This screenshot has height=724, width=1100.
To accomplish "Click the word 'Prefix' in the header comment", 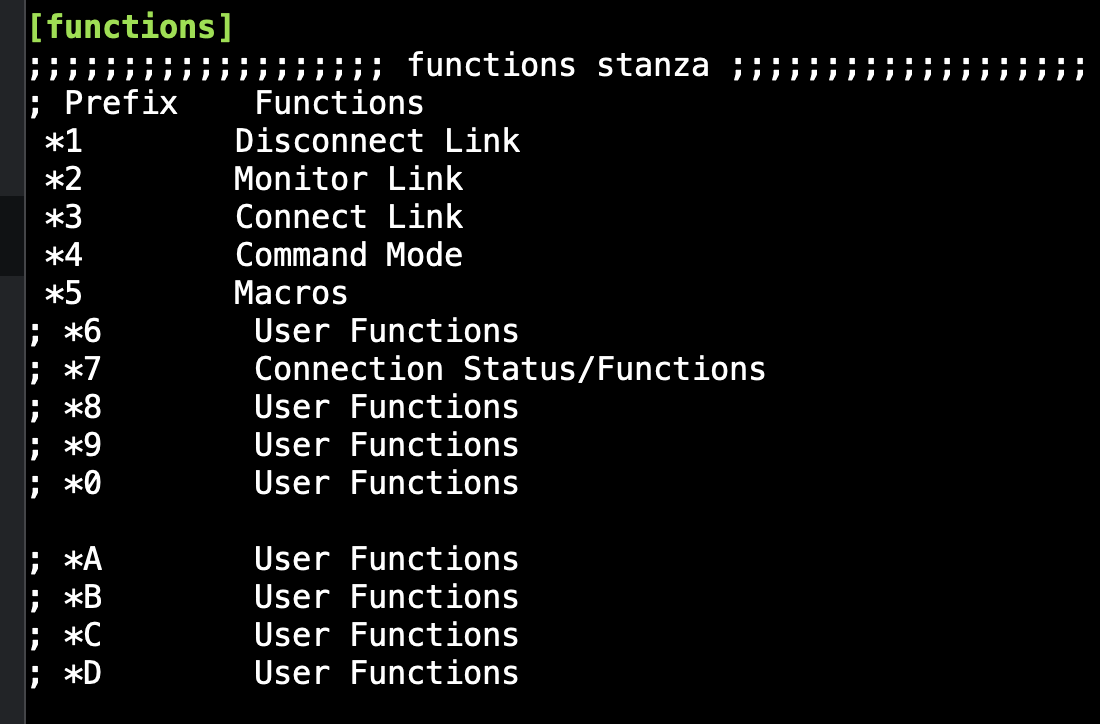I will 121,103.
